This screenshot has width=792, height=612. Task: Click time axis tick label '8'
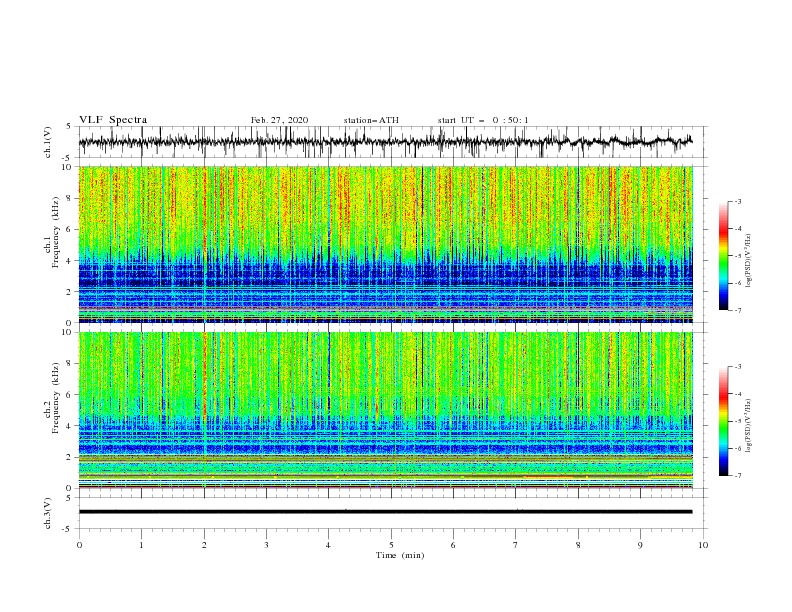point(578,545)
